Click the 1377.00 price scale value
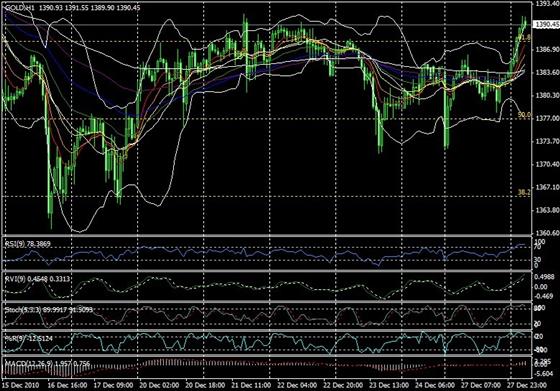This screenshot has height=391, width=560. coord(547,119)
